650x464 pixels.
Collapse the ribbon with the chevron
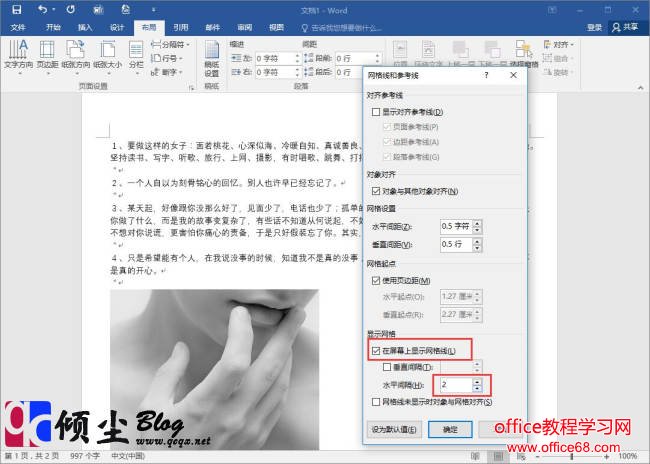click(640, 87)
